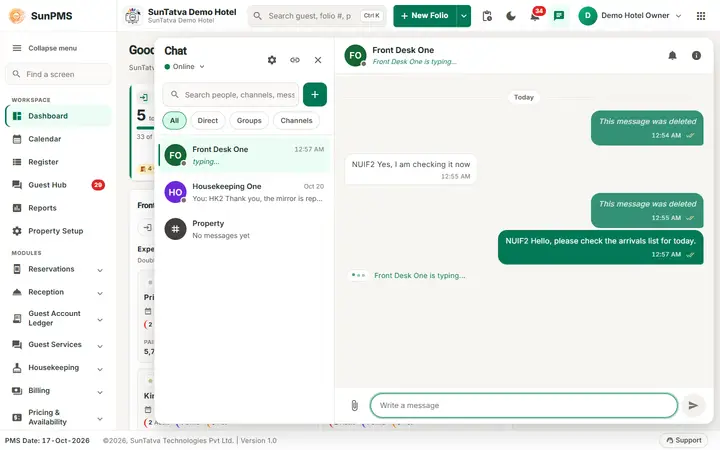
Task: Open notifications bell with 34 badge
Action: (535, 16)
